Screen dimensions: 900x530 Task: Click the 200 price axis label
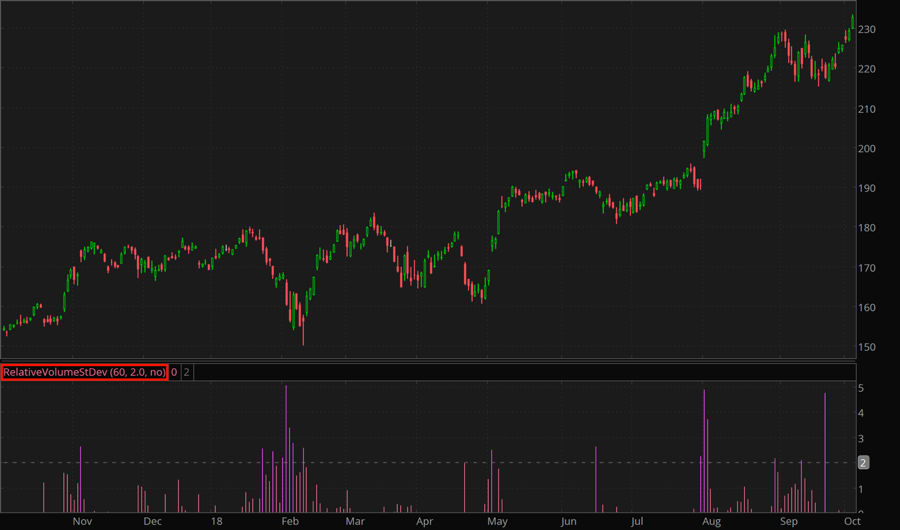tap(866, 149)
